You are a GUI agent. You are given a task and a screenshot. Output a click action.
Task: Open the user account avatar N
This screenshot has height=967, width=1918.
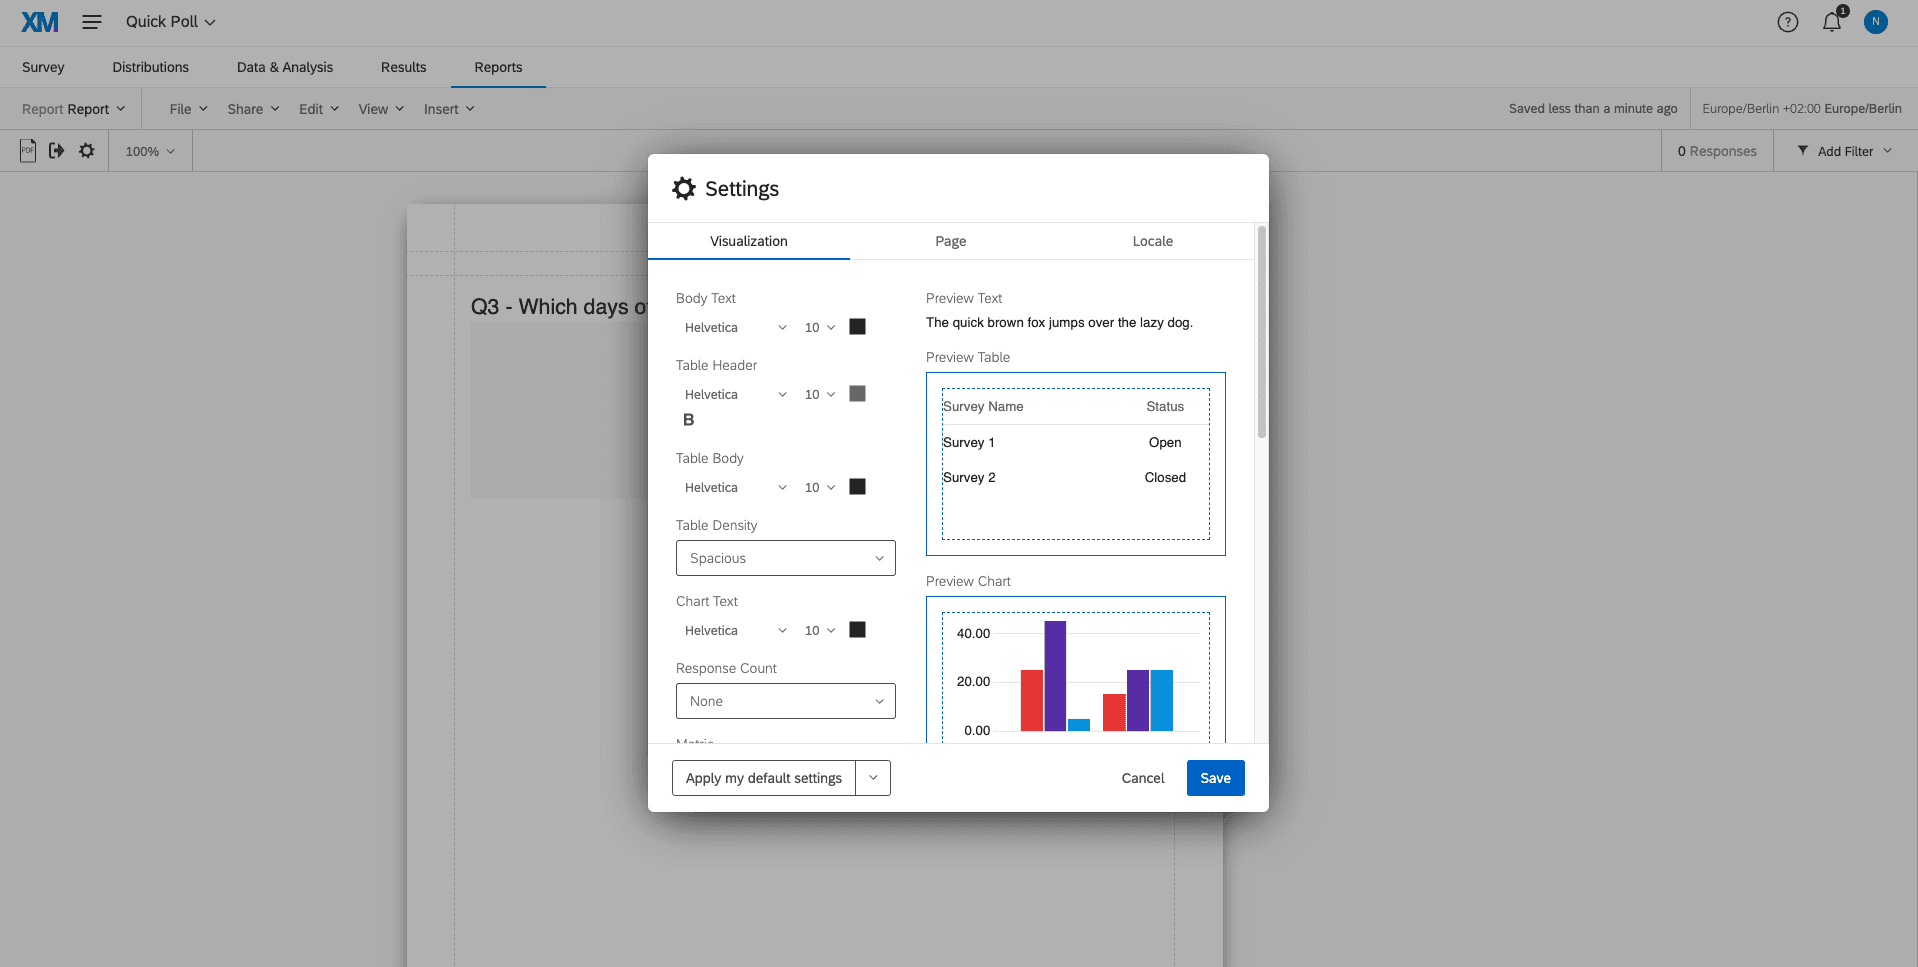[x=1876, y=22]
